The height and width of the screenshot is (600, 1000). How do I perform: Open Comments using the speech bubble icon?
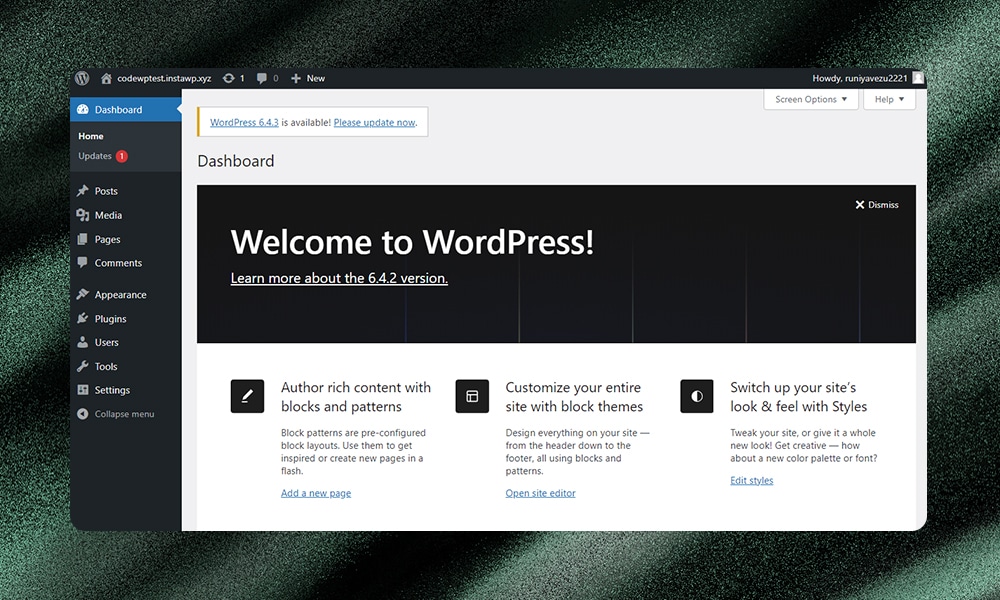83,263
